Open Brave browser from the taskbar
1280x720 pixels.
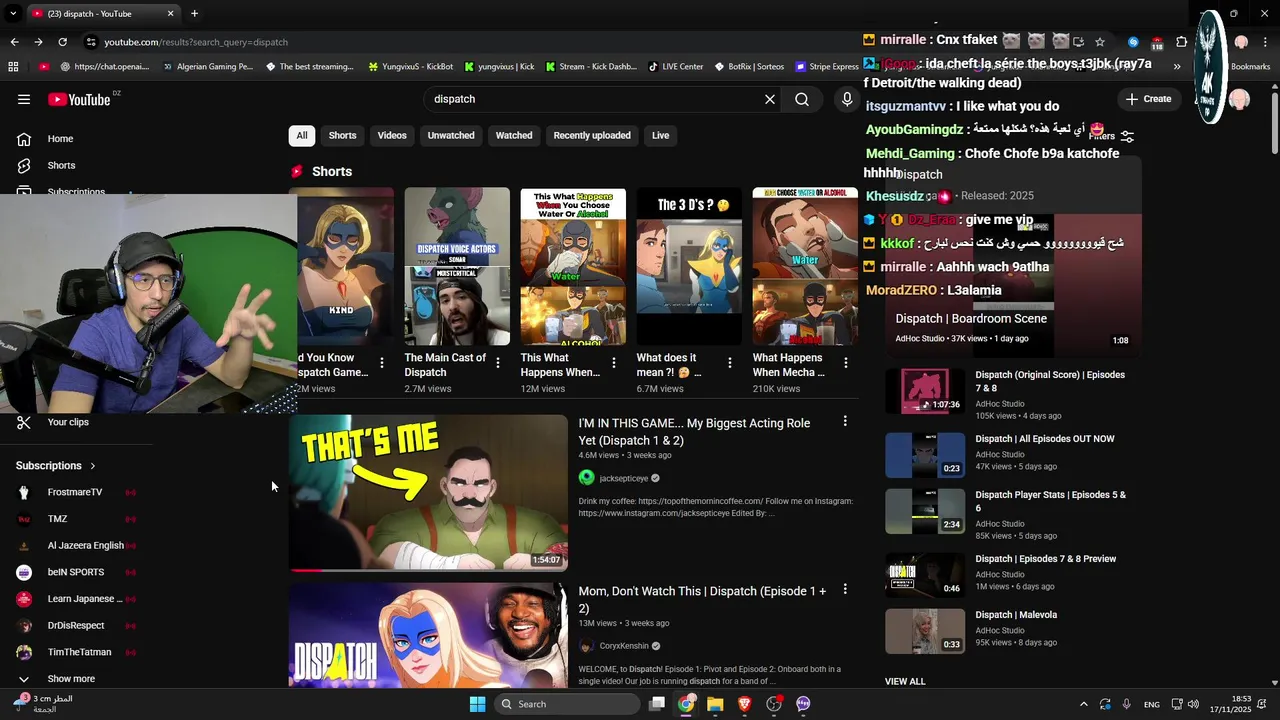pyautogui.click(x=744, y=704)
